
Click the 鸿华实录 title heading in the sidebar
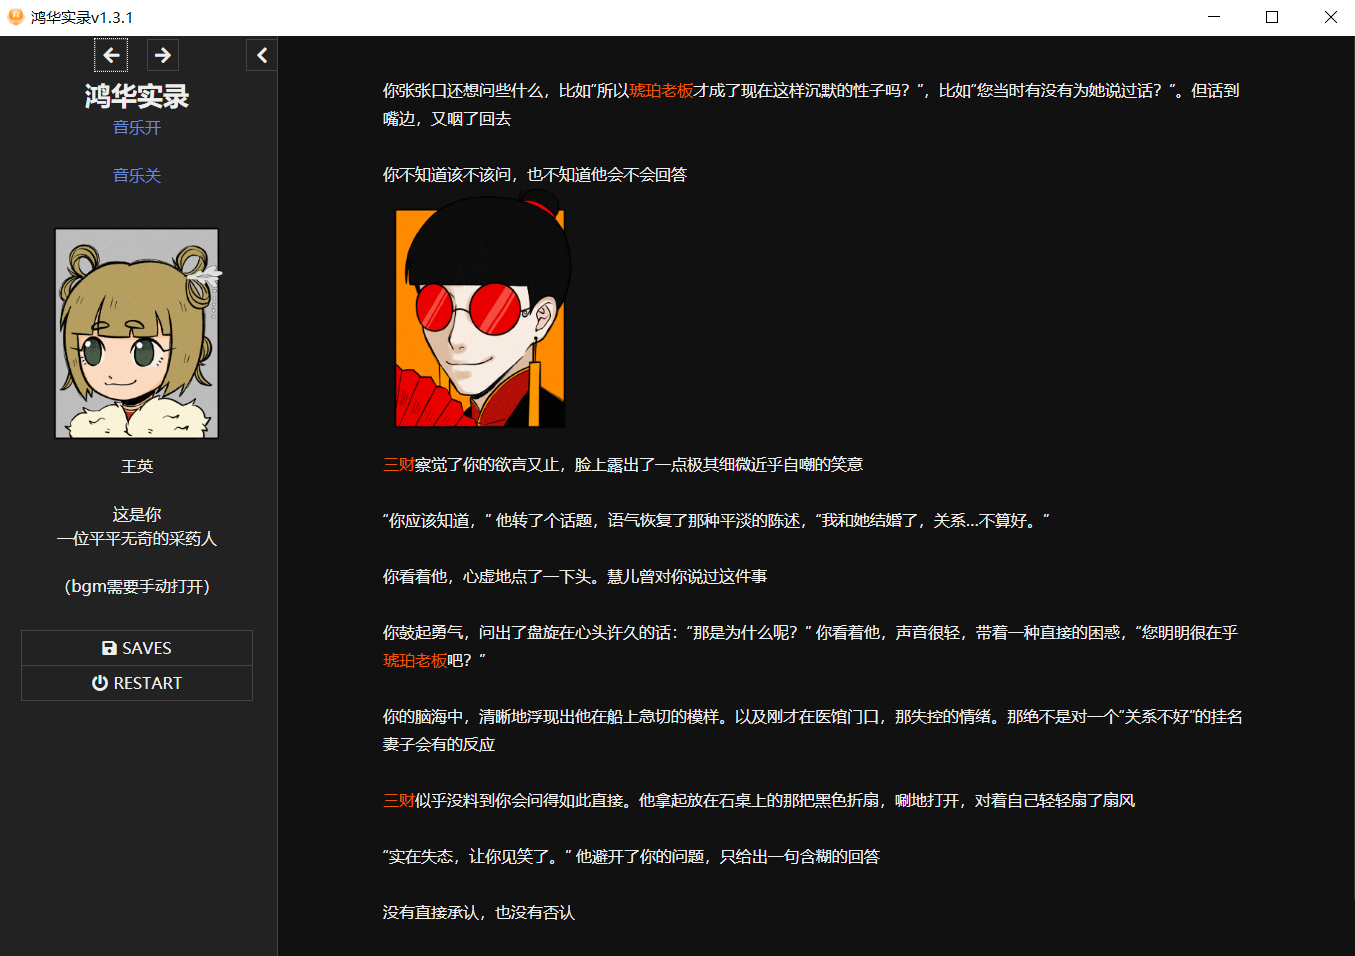(137, 96)
